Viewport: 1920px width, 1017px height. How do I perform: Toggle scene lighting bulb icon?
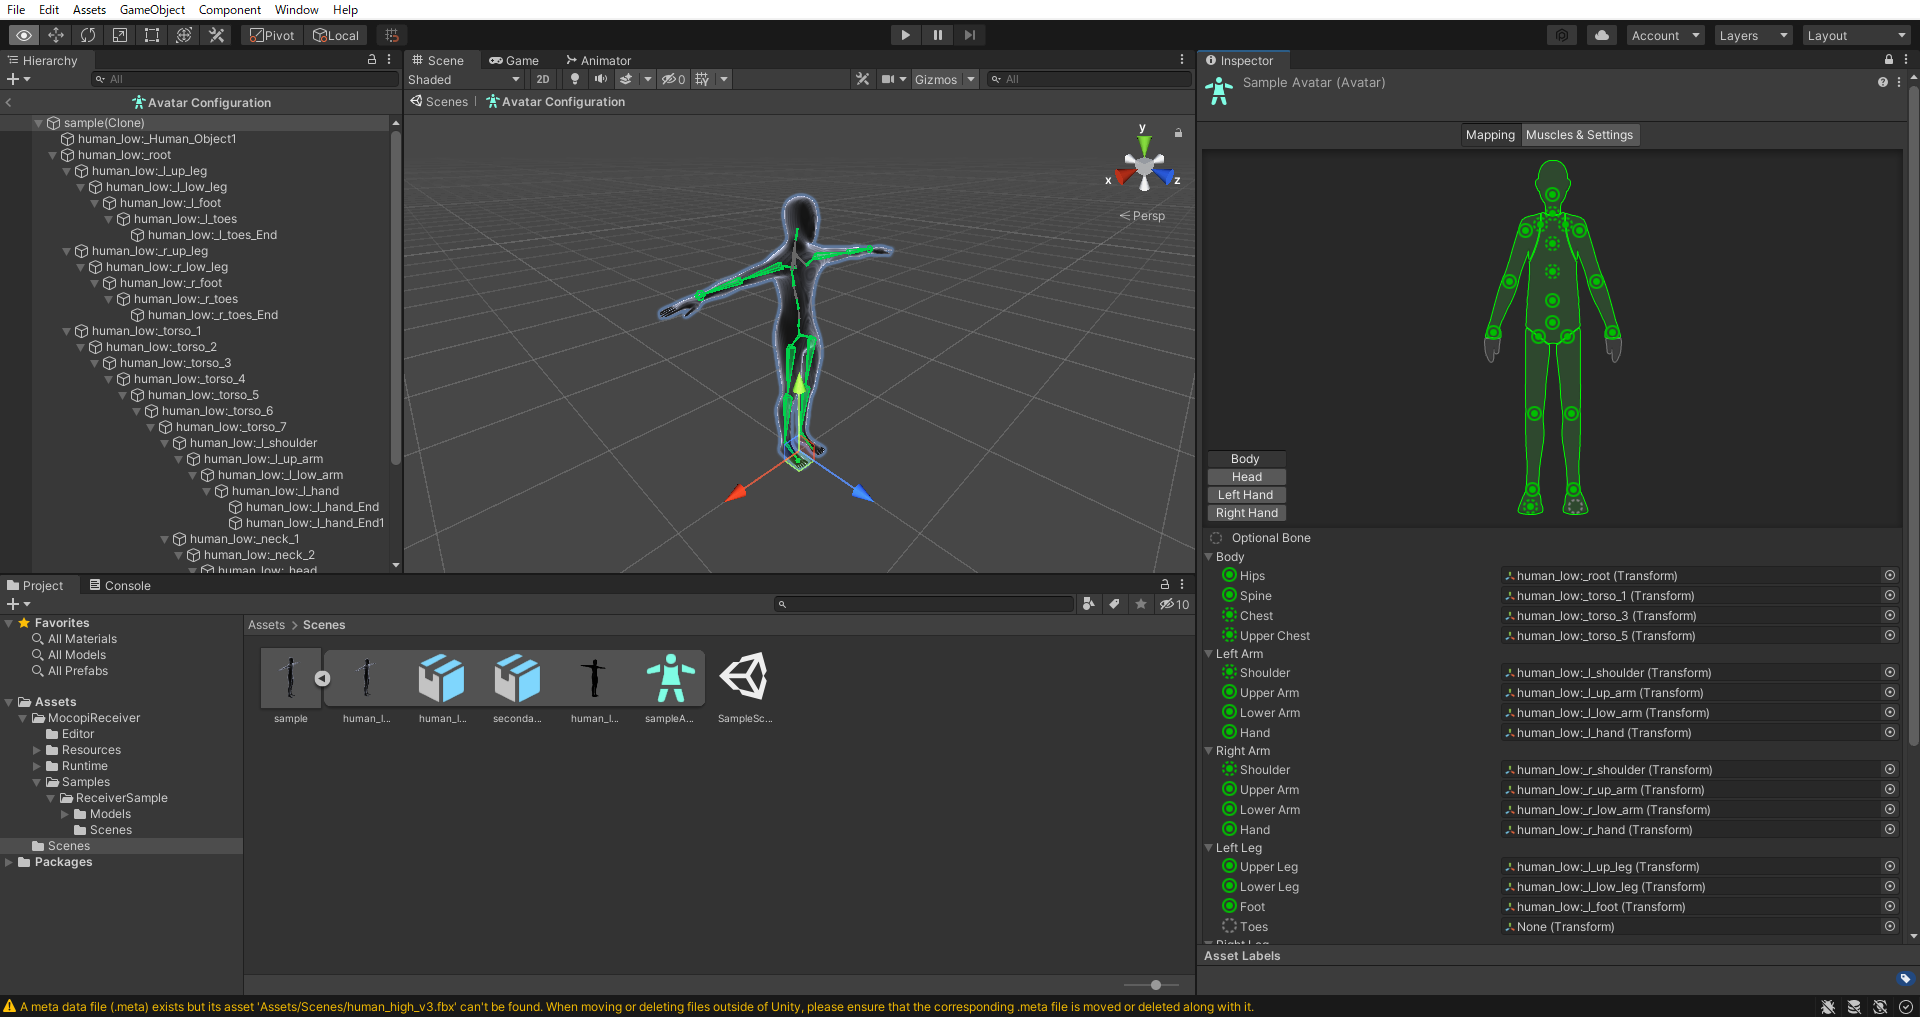coord(575,79)
